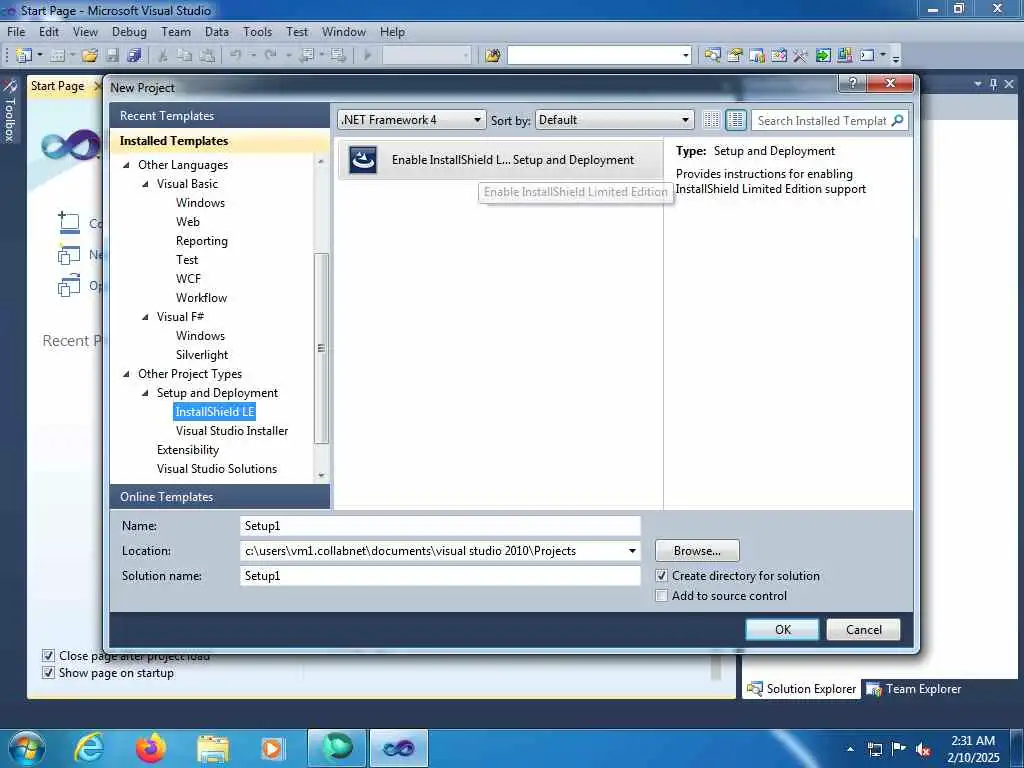
Task: Open the Sort by Default dropdown
Action: point(615,120)
